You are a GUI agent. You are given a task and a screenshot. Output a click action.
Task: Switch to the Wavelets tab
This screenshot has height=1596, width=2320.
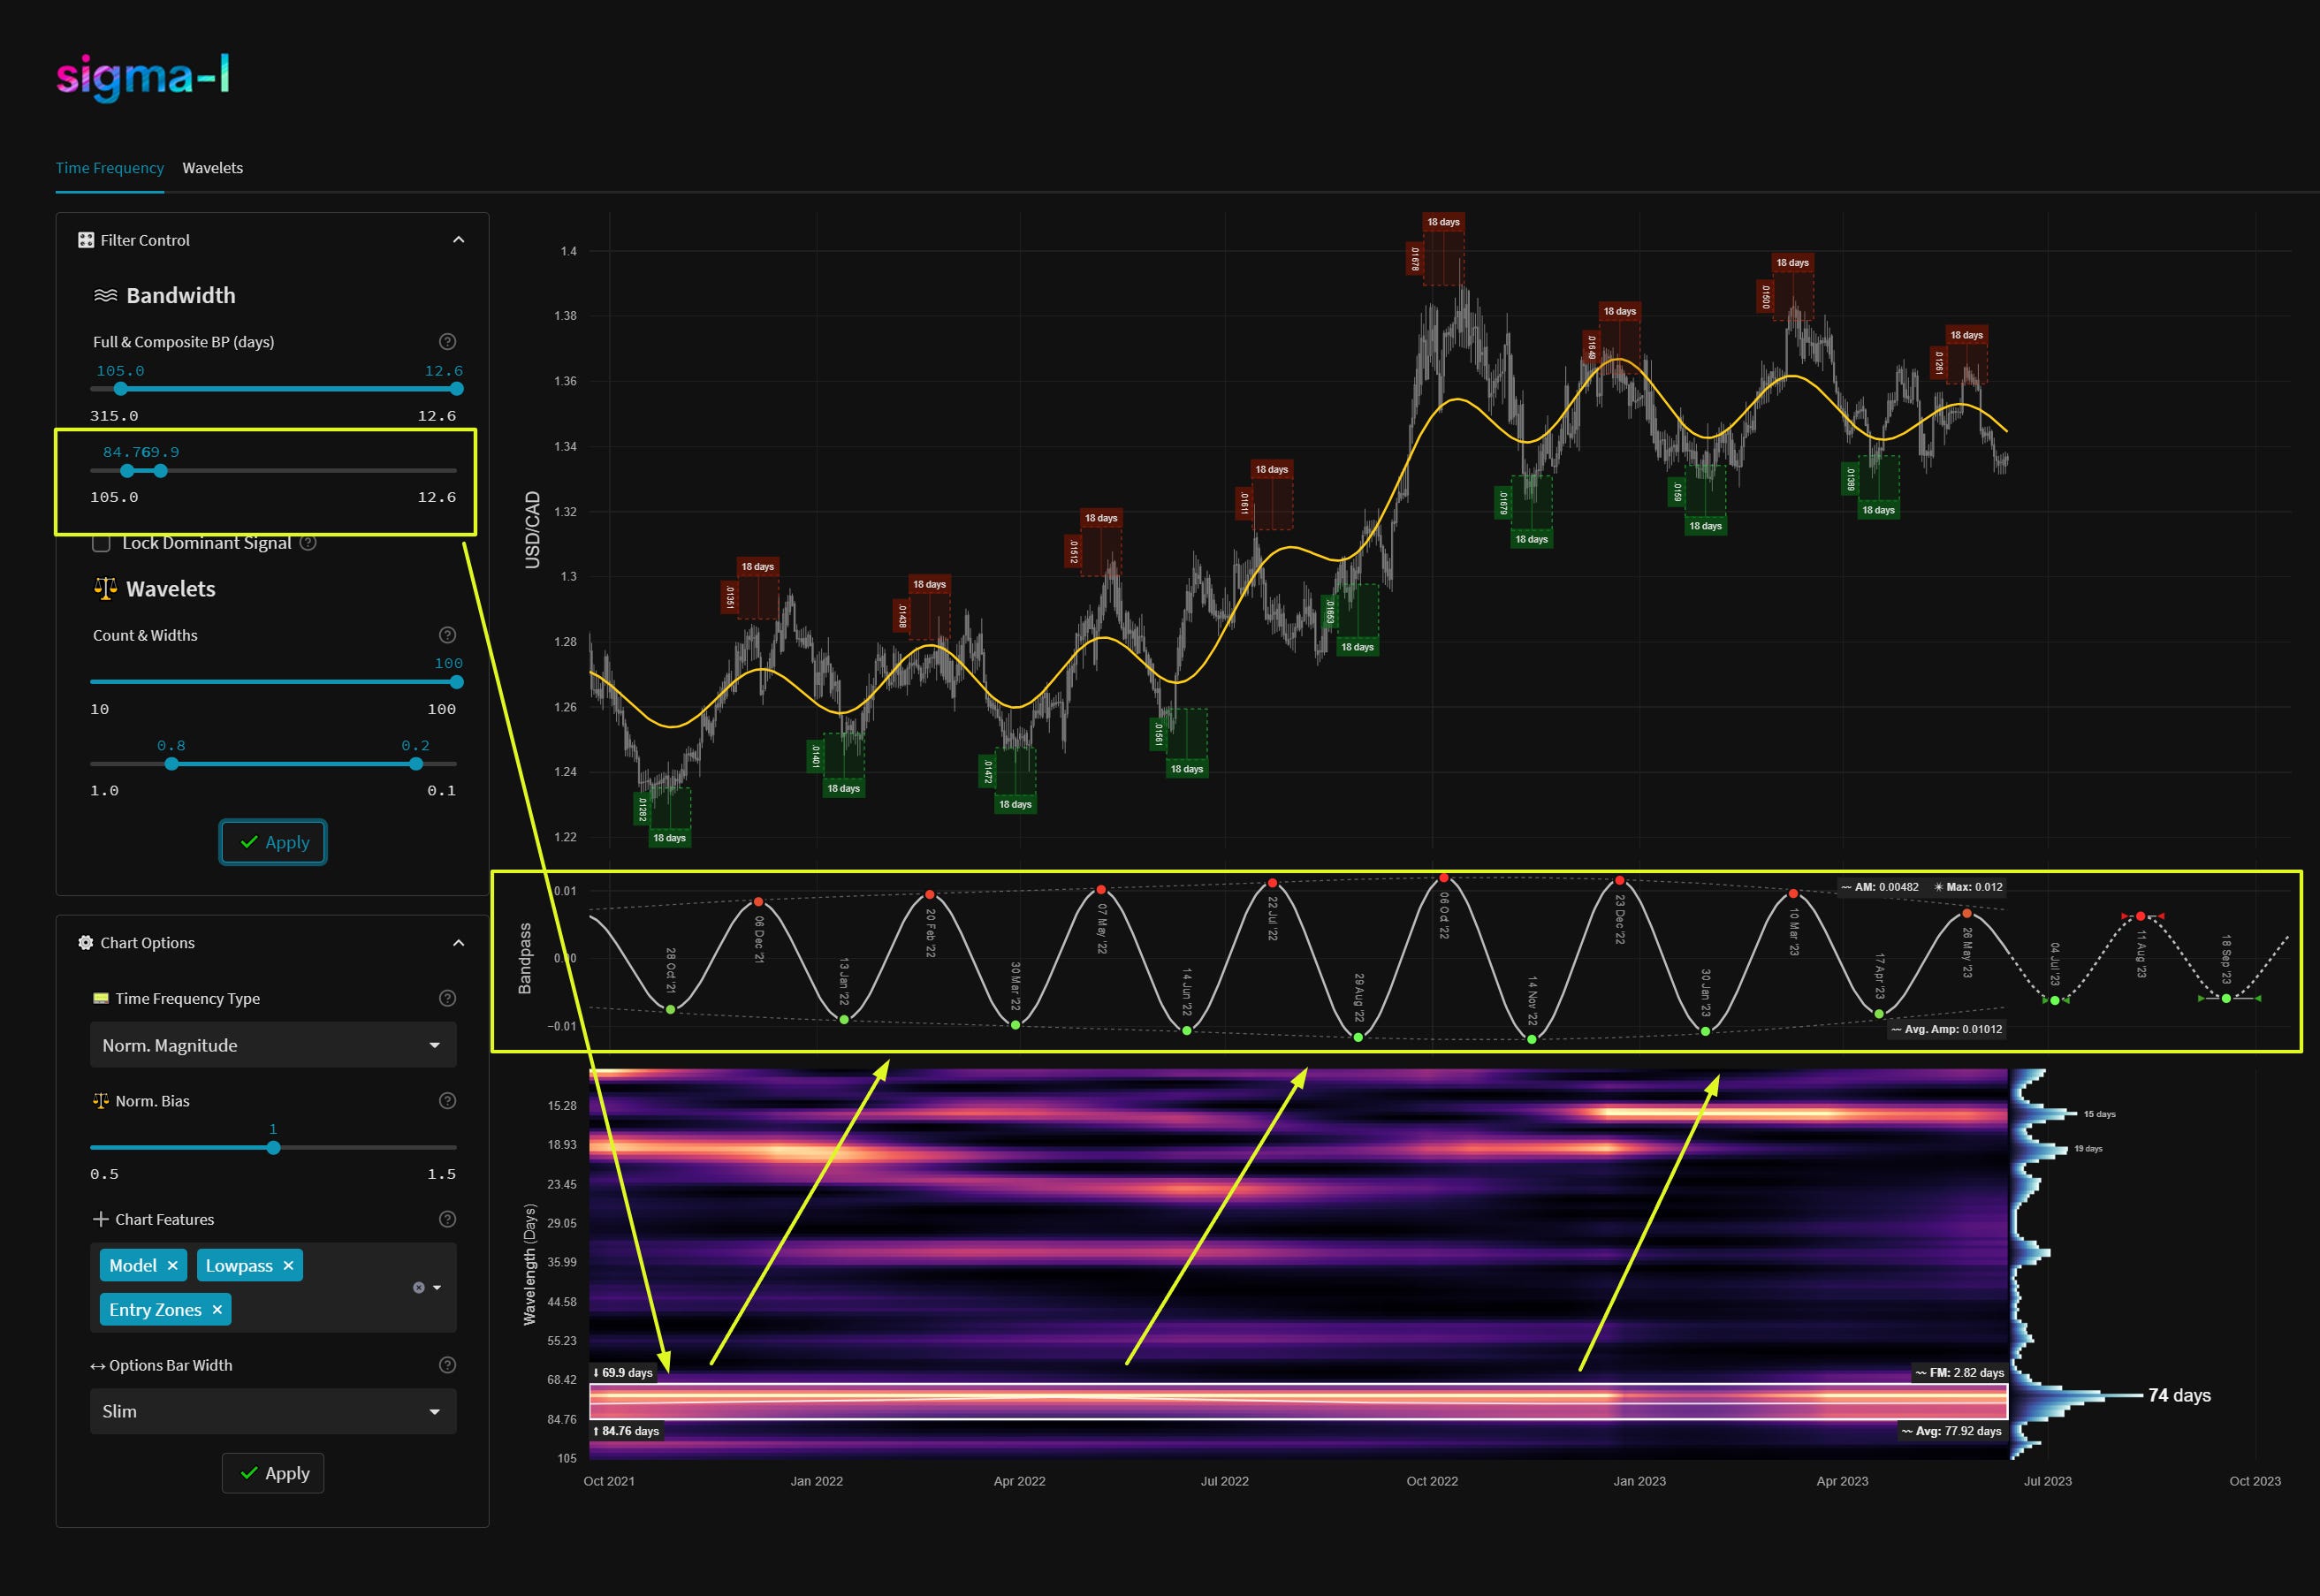tap(212, 167)
